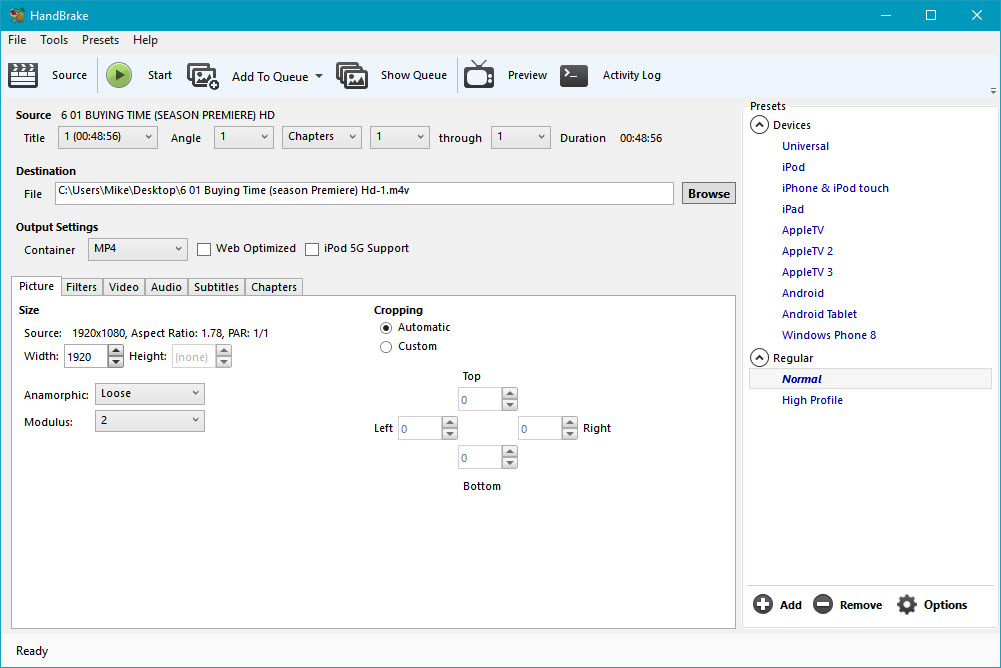Click the Preview television icon
1001x668 pixels.
[479, 75]
